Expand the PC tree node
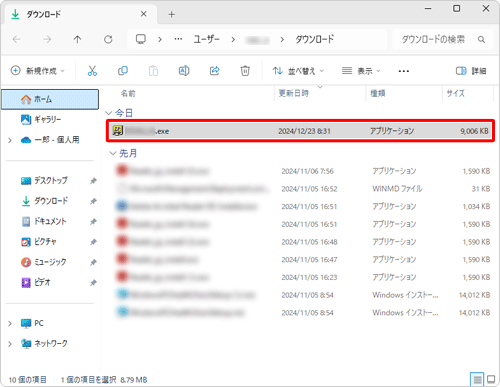The image size is (500, 387). [x=10, y=323]
